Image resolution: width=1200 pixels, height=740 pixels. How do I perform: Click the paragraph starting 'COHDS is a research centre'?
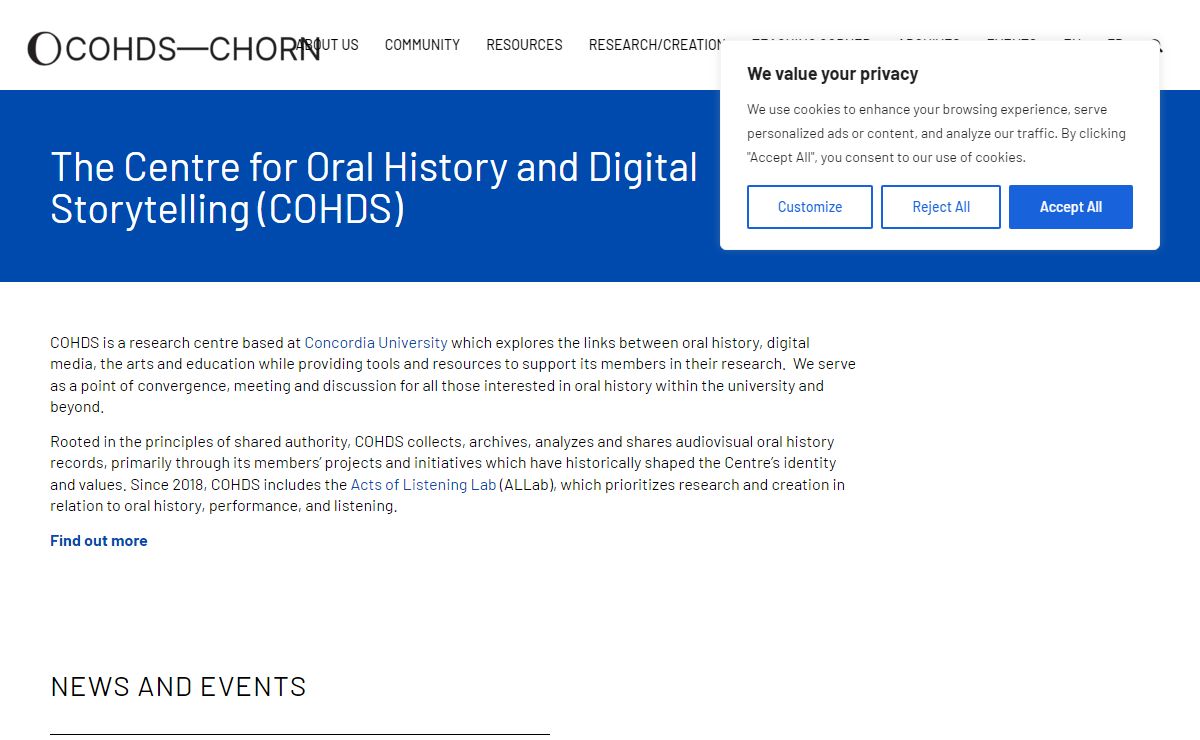pos(452,375)
